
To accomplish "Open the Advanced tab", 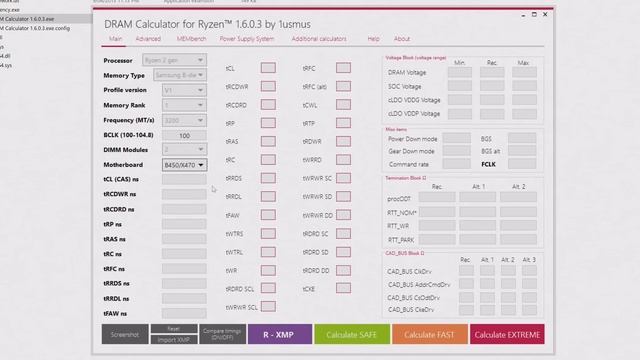I will 148,39.
